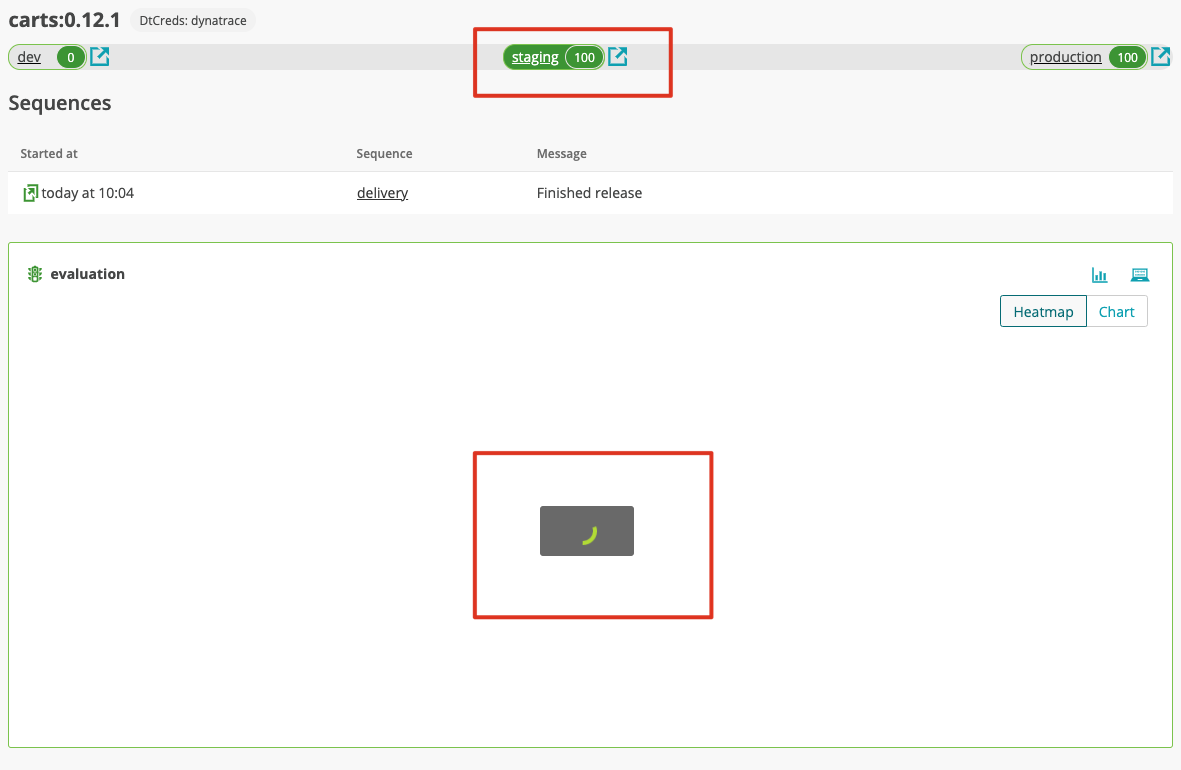
Task: Select the dev stage badge
Action: (x=47, y=57)
